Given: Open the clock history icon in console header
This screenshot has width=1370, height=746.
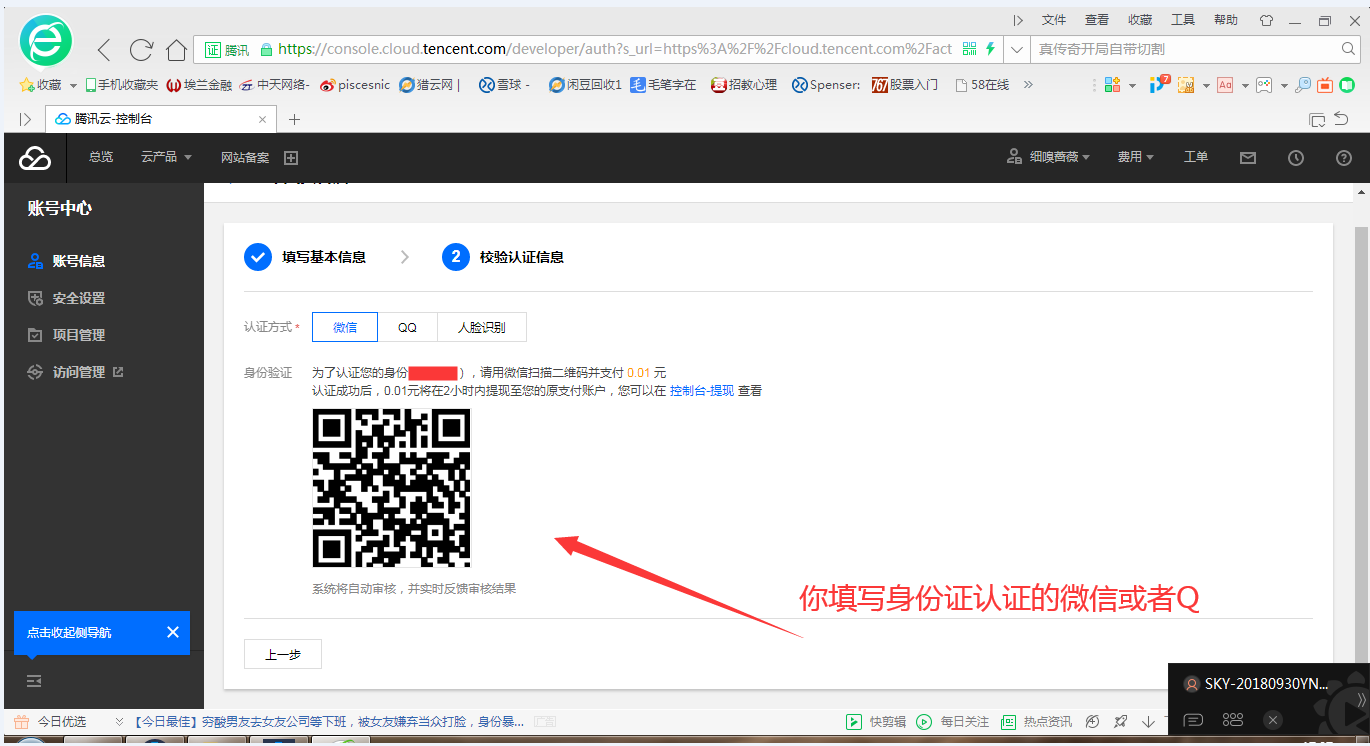Looking at the screenshot, I should click(x=1296, y=157).
